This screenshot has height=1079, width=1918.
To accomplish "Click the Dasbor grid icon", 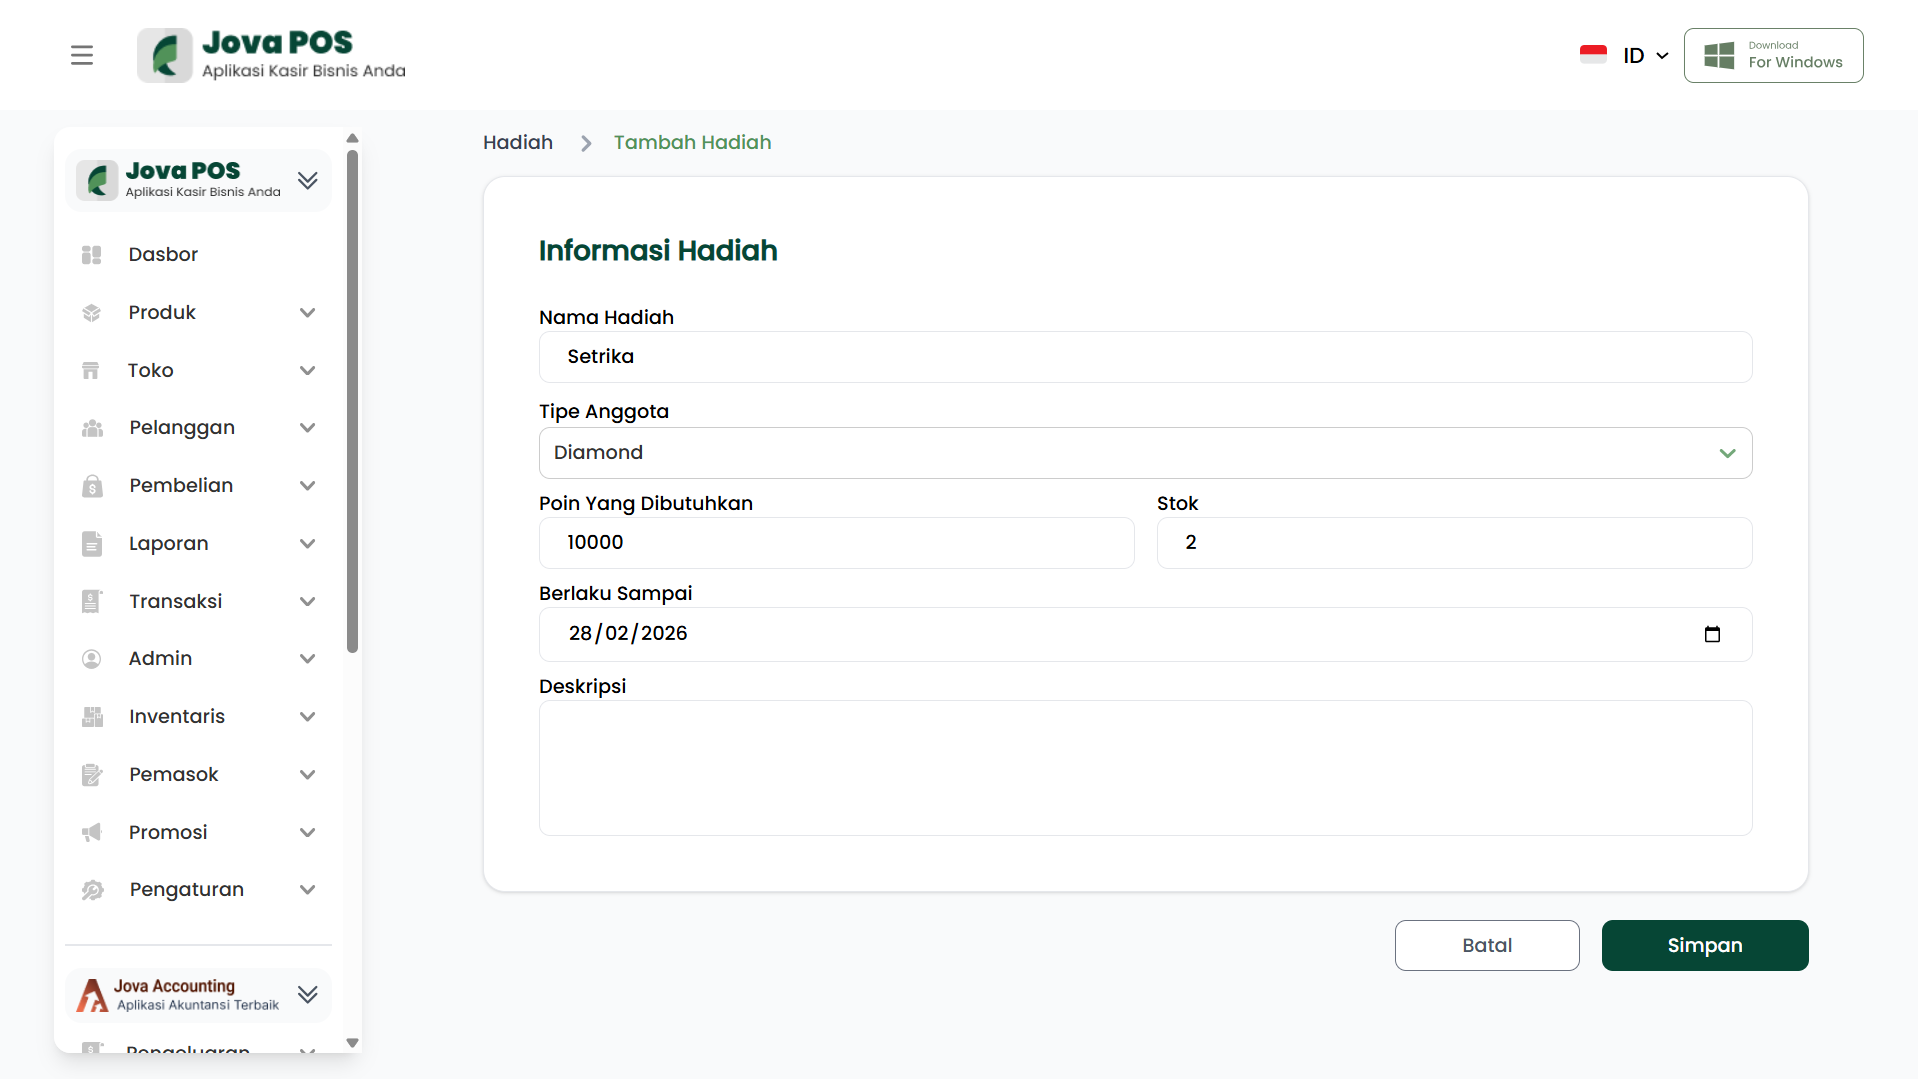I will click(92, 255).
